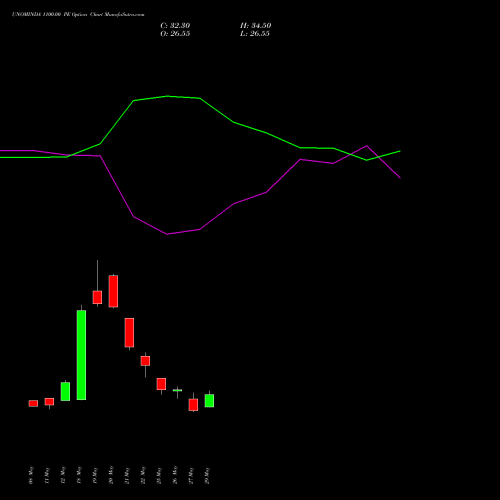Select the red candle with the long upper wick
500x500 pixels.
coord(97,297)
